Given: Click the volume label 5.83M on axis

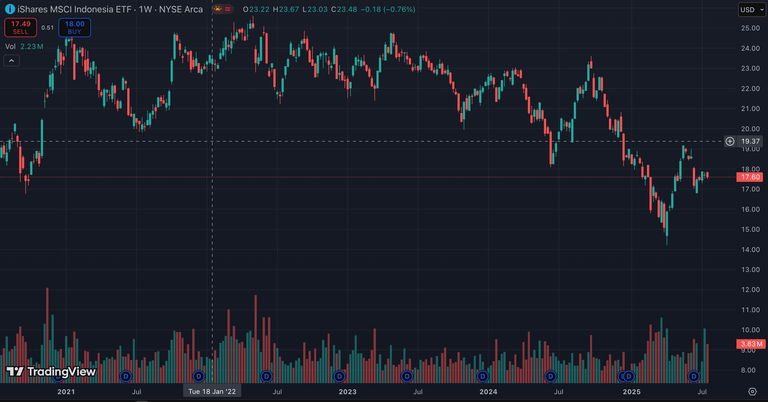Looking at the screenshot, I should point(750,345).
